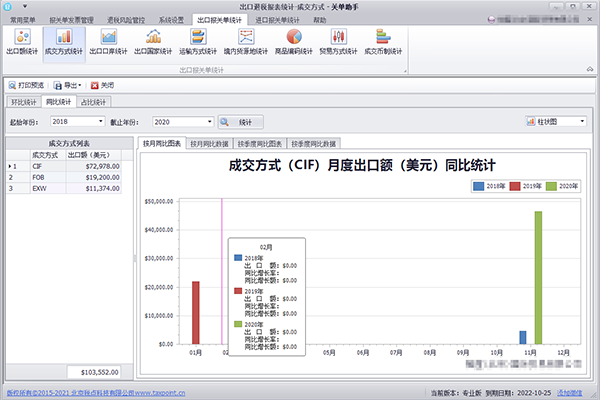Image resolution: width=600 pixels, height=400 pixels.
Task: Open the 起始年份 2018 dropdown
Action: pyautogui.click(x=101, y=121)
